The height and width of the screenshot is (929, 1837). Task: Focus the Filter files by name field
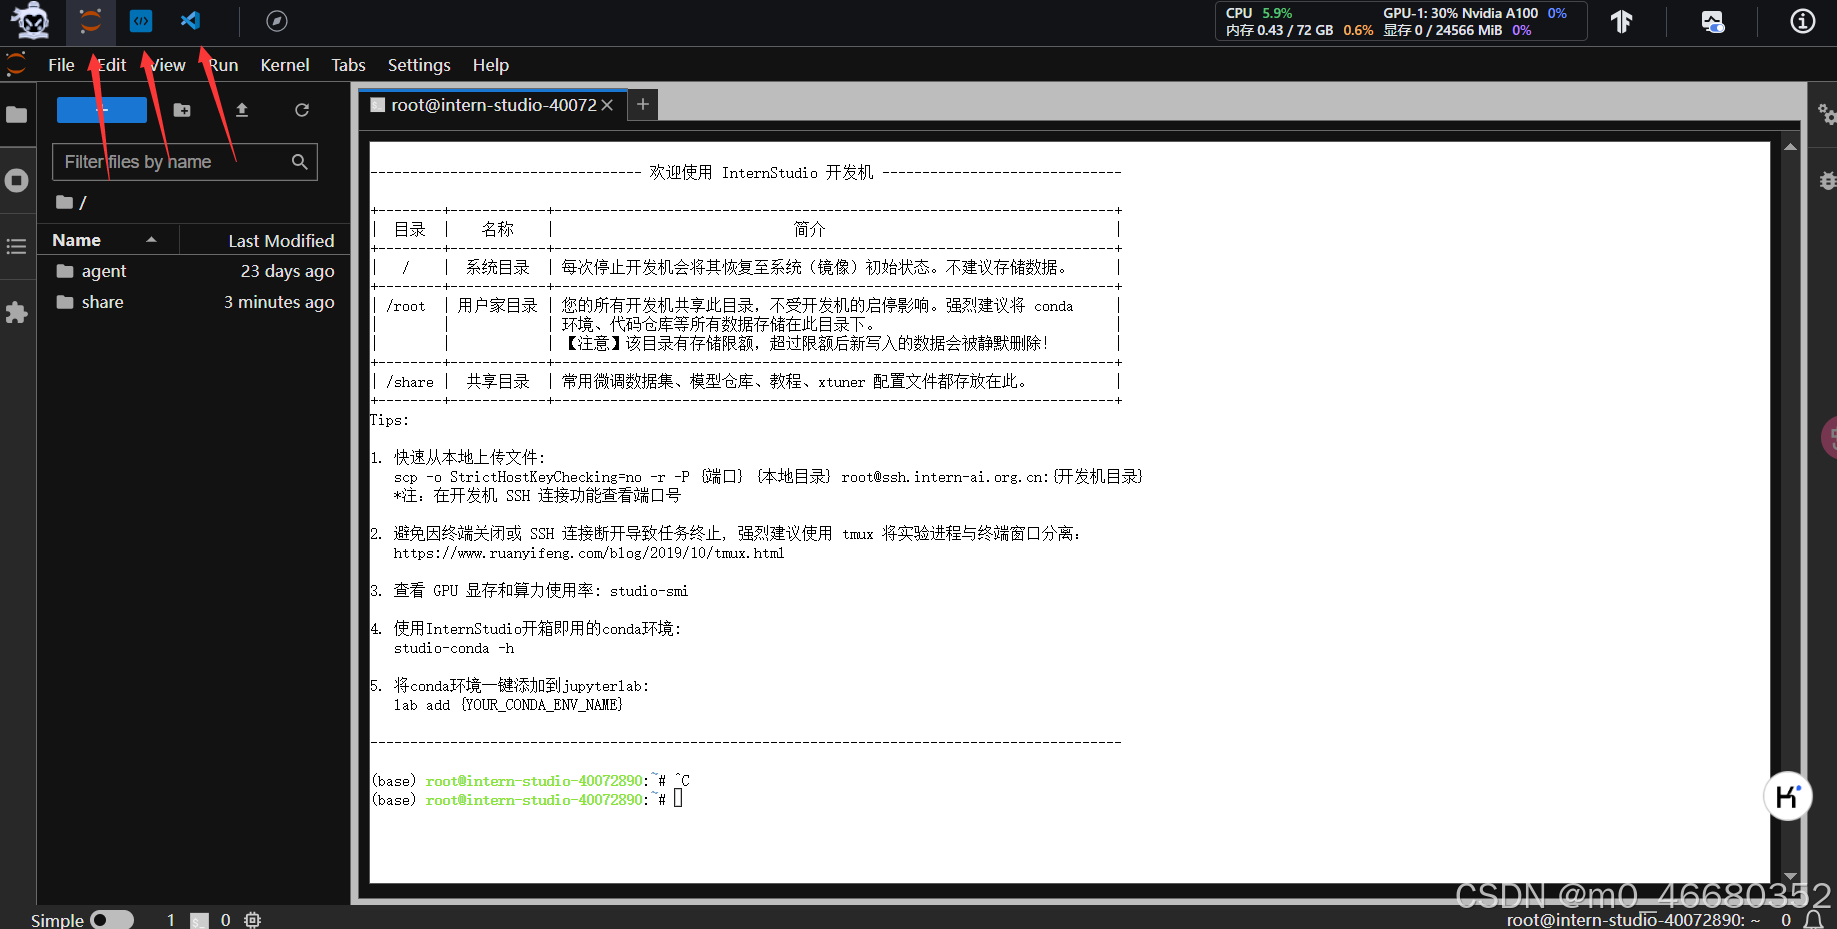coord(185,162)
